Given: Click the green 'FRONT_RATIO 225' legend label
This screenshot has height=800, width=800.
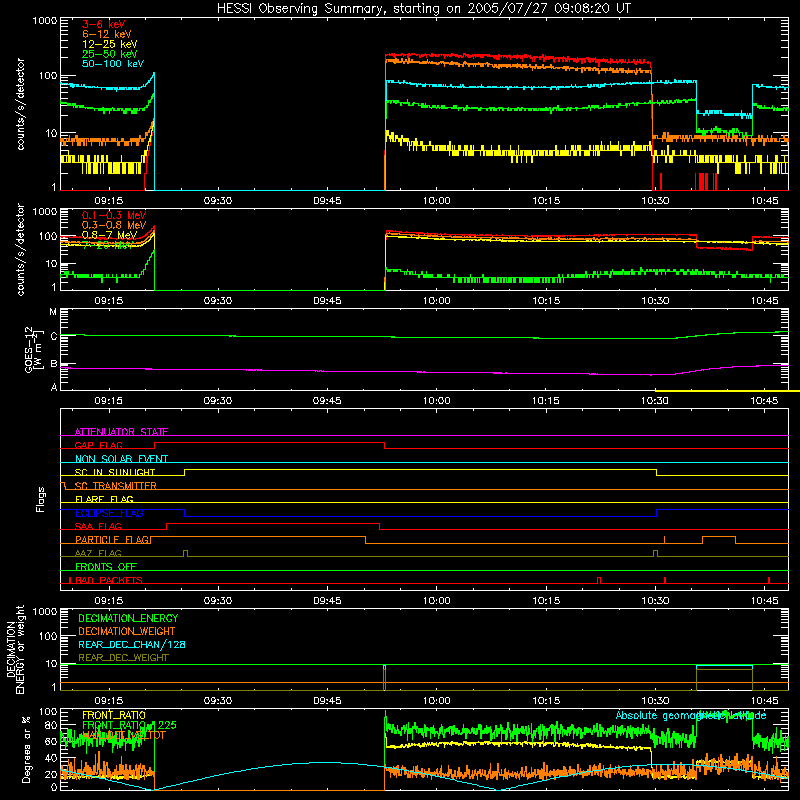Looking at the screenshot, I should click(129, 725).
